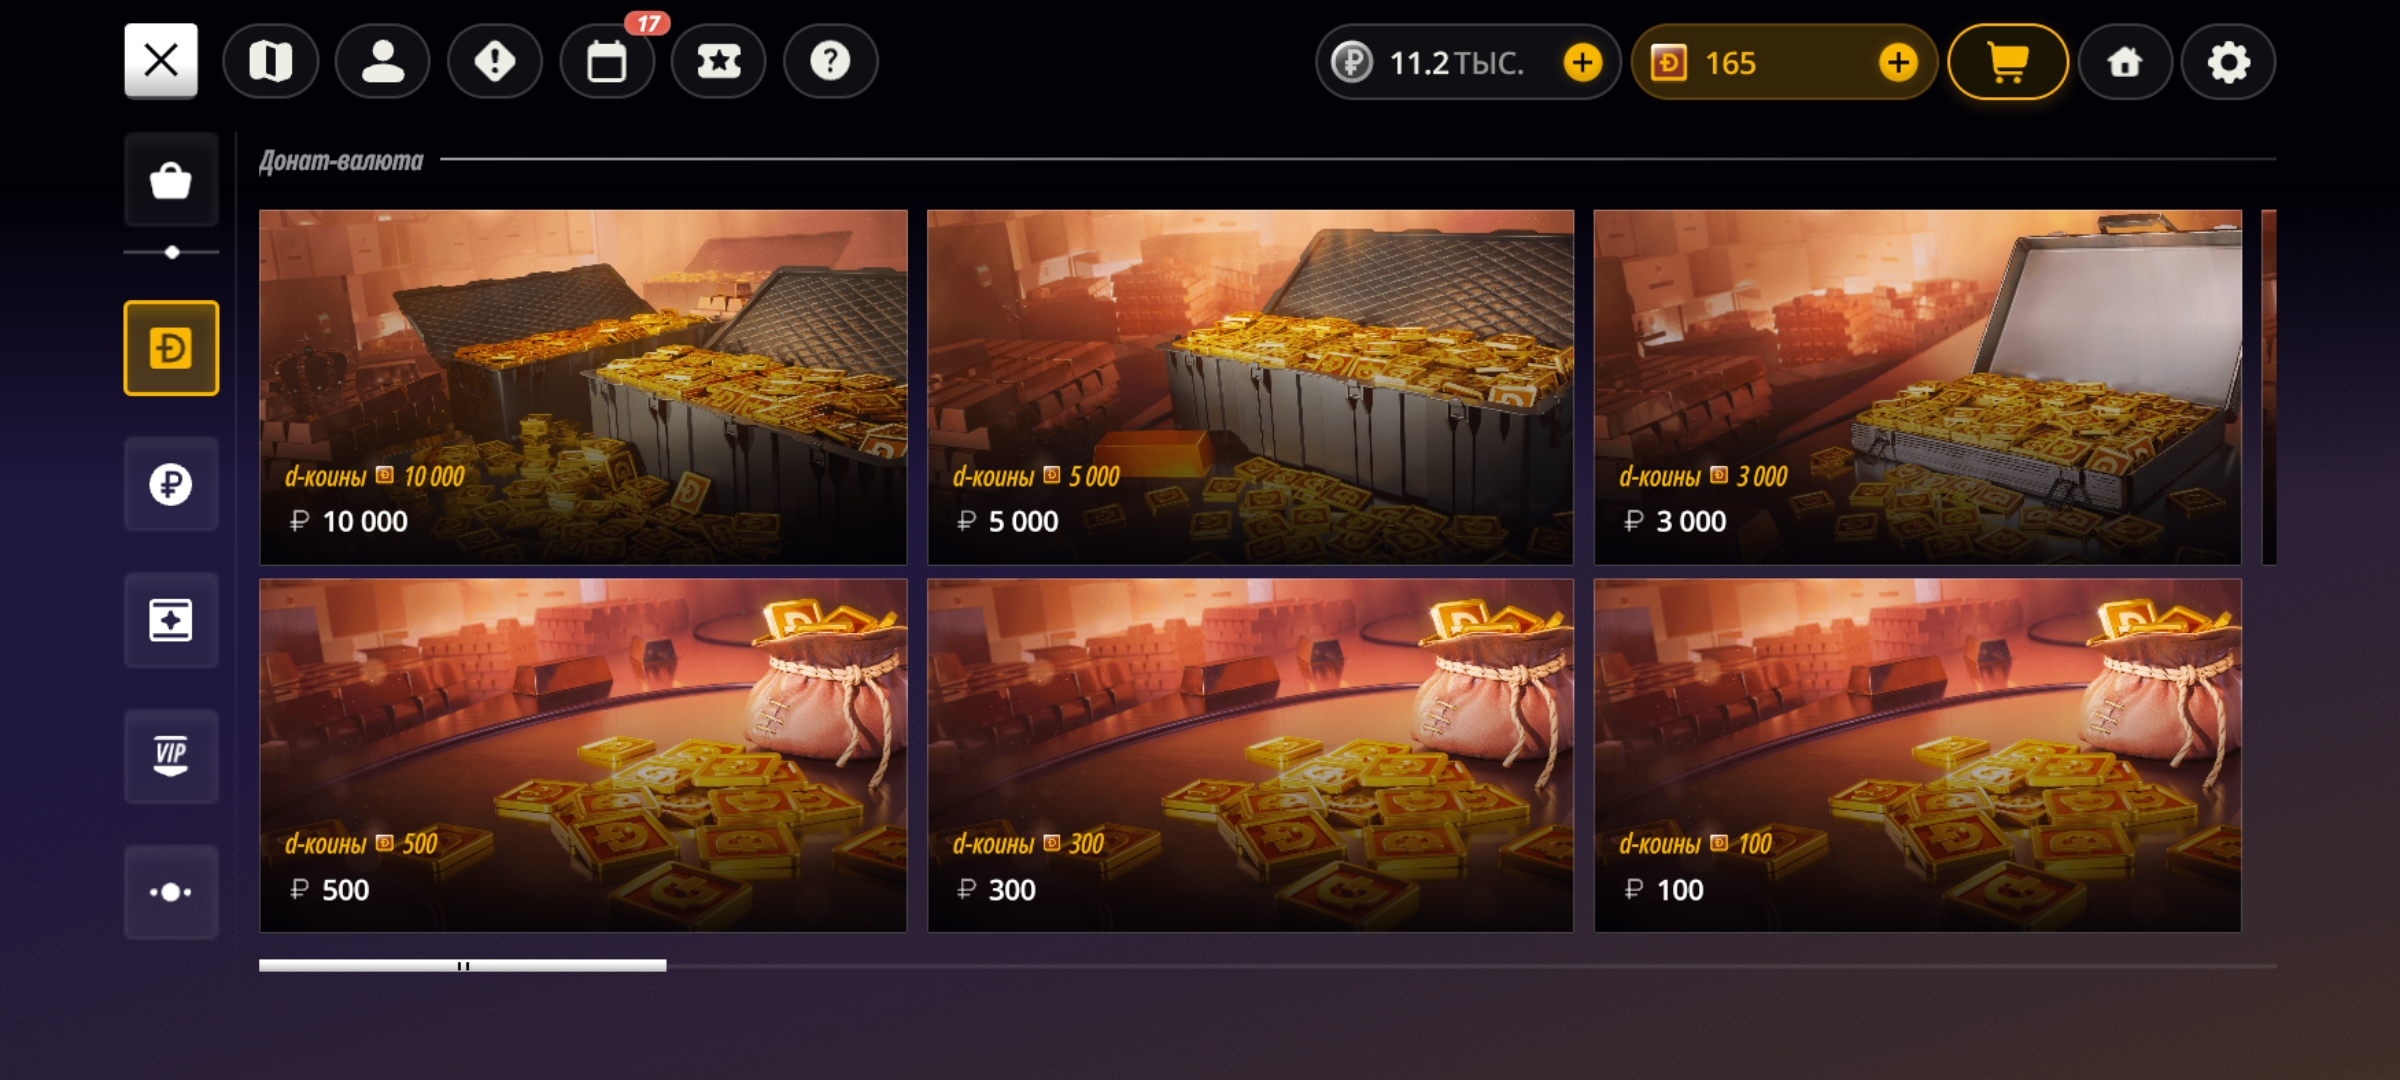Open the alert diamond exclamation icon
This screenshot has height=1080, width=2400.
[495, 62]
